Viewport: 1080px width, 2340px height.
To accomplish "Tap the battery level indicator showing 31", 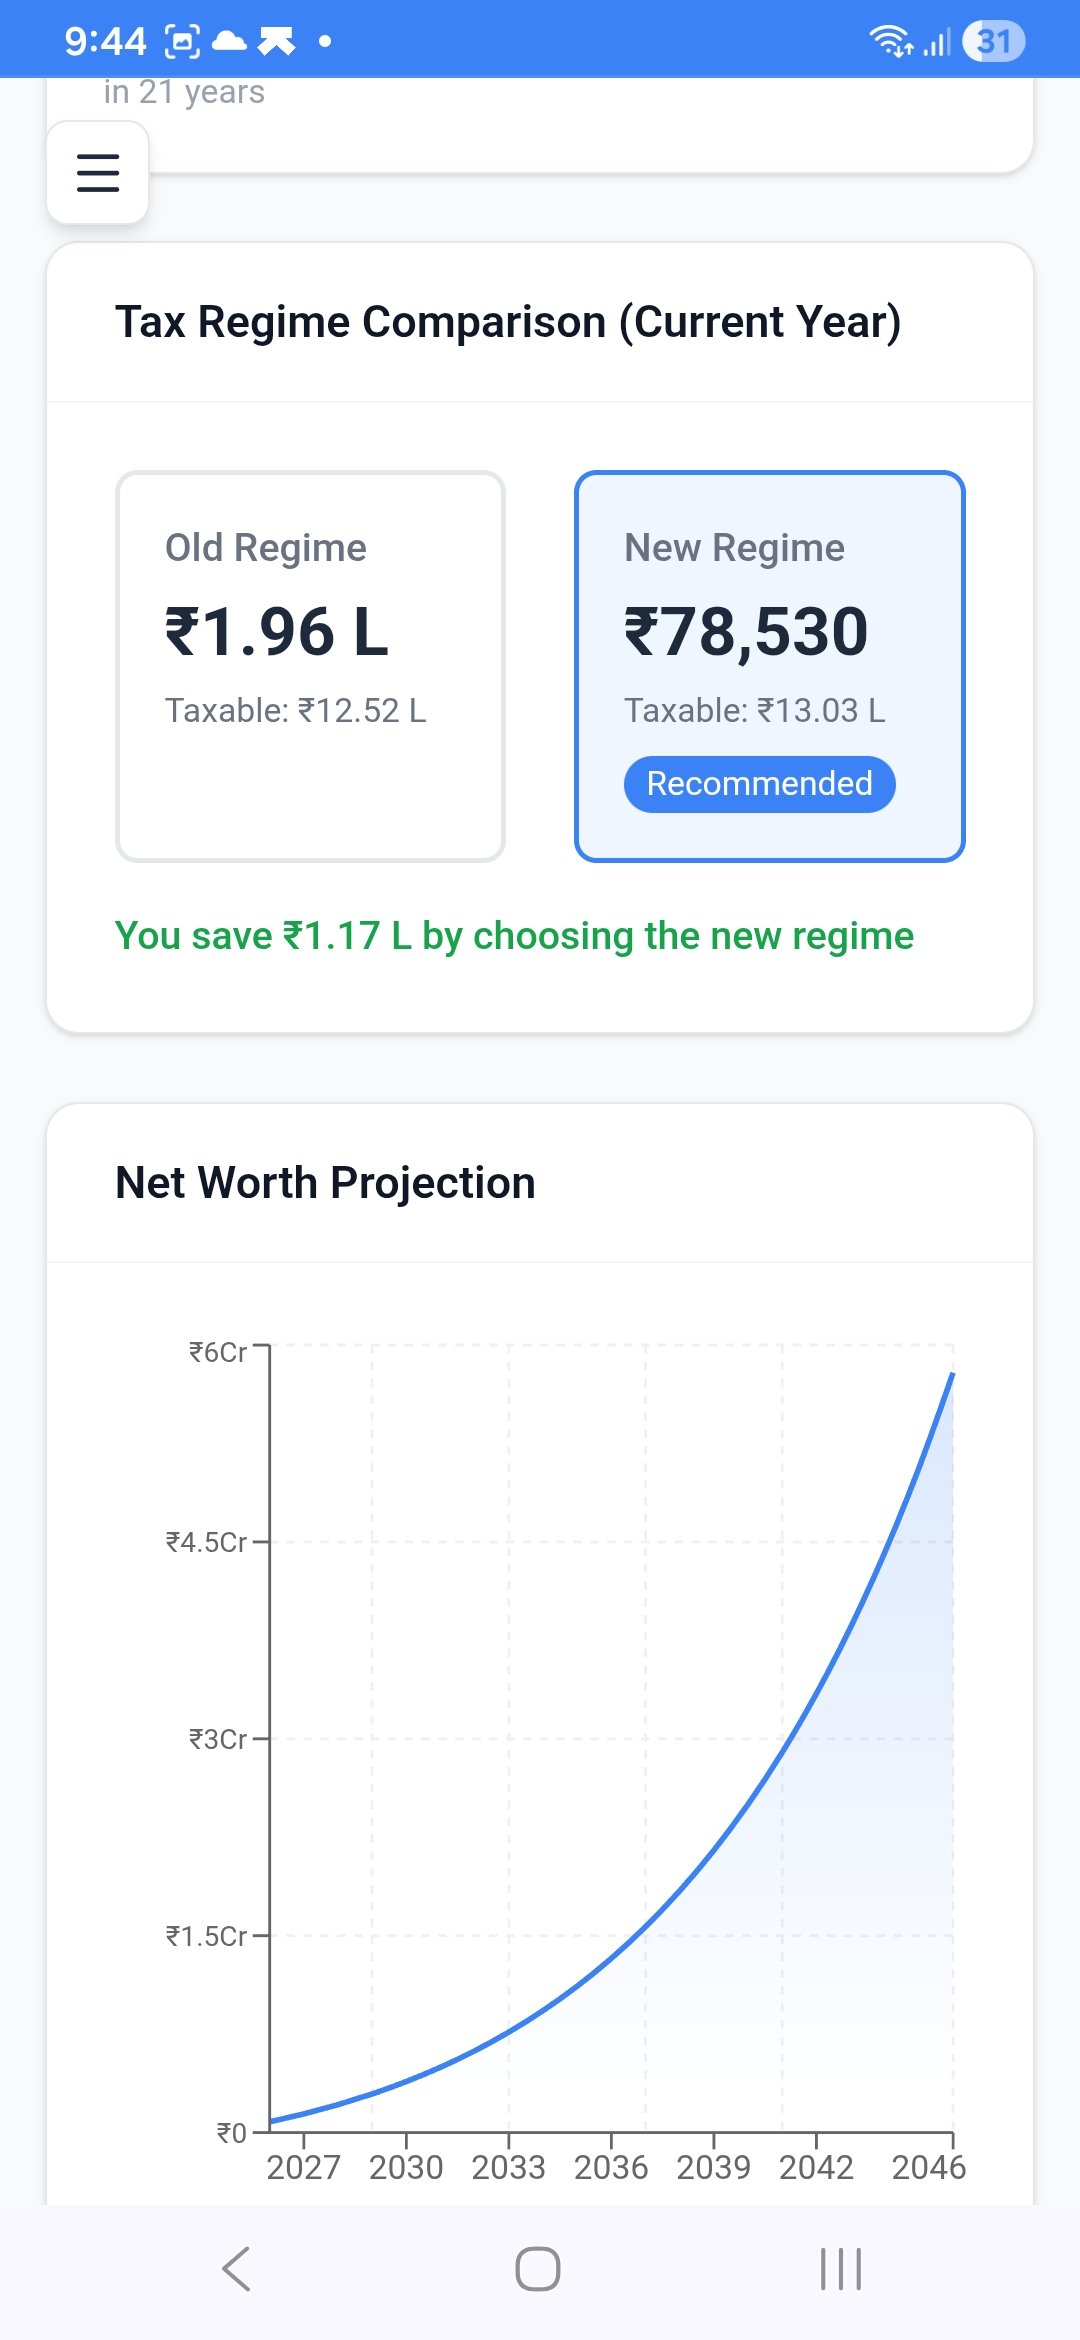I will (x=992, y=41).
